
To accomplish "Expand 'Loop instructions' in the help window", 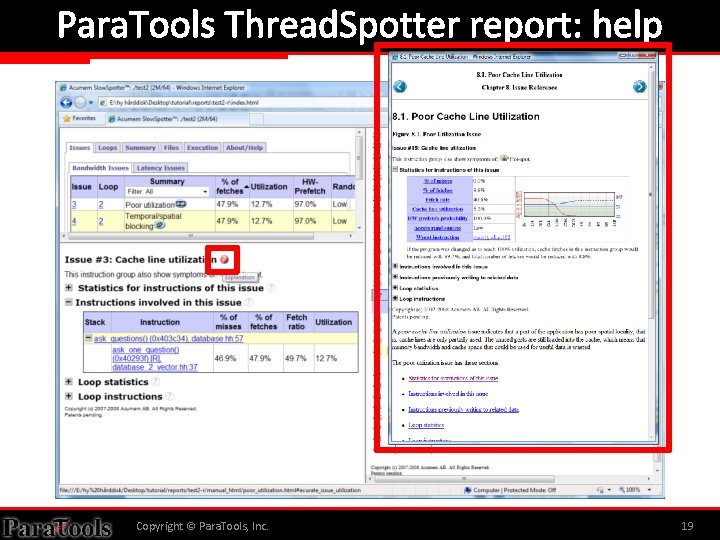I will coord(395,298).
